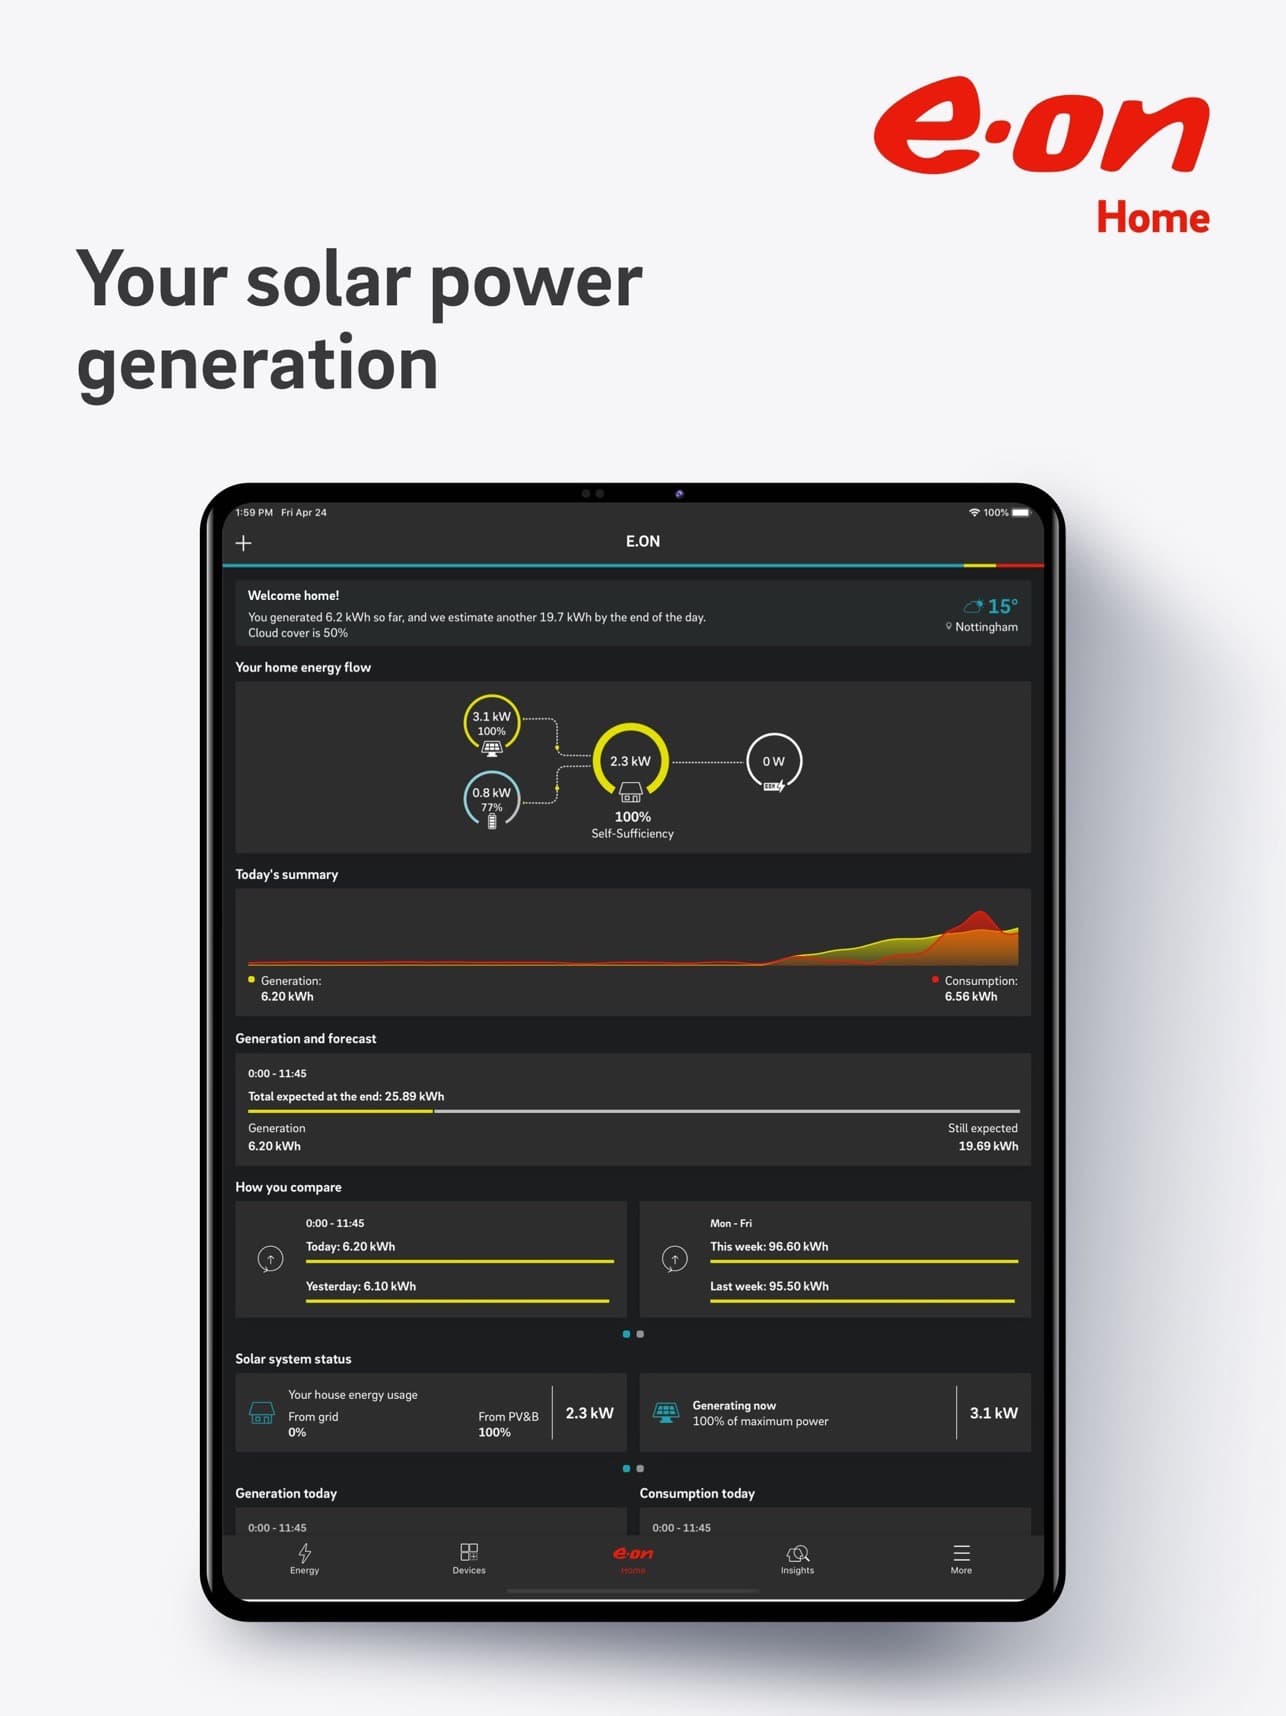The image size is (1286, 1716).
Task: Open the Generating now 3.1 kW card
Action: point(835,1412)
